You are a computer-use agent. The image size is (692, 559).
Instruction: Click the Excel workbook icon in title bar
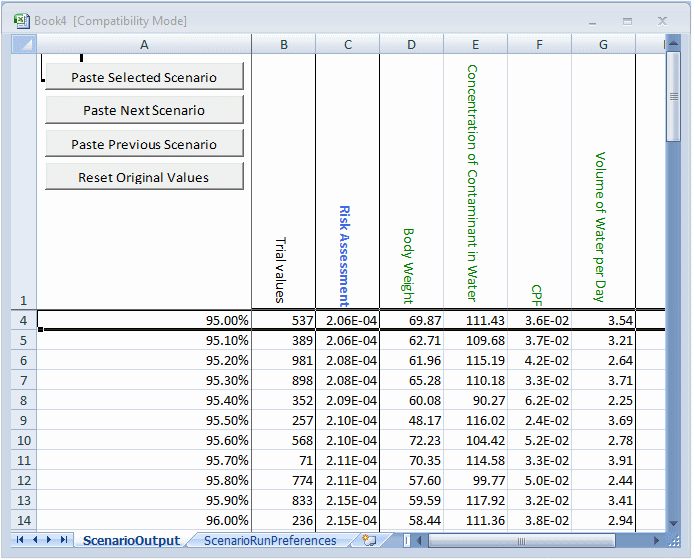tap(21, 21)
